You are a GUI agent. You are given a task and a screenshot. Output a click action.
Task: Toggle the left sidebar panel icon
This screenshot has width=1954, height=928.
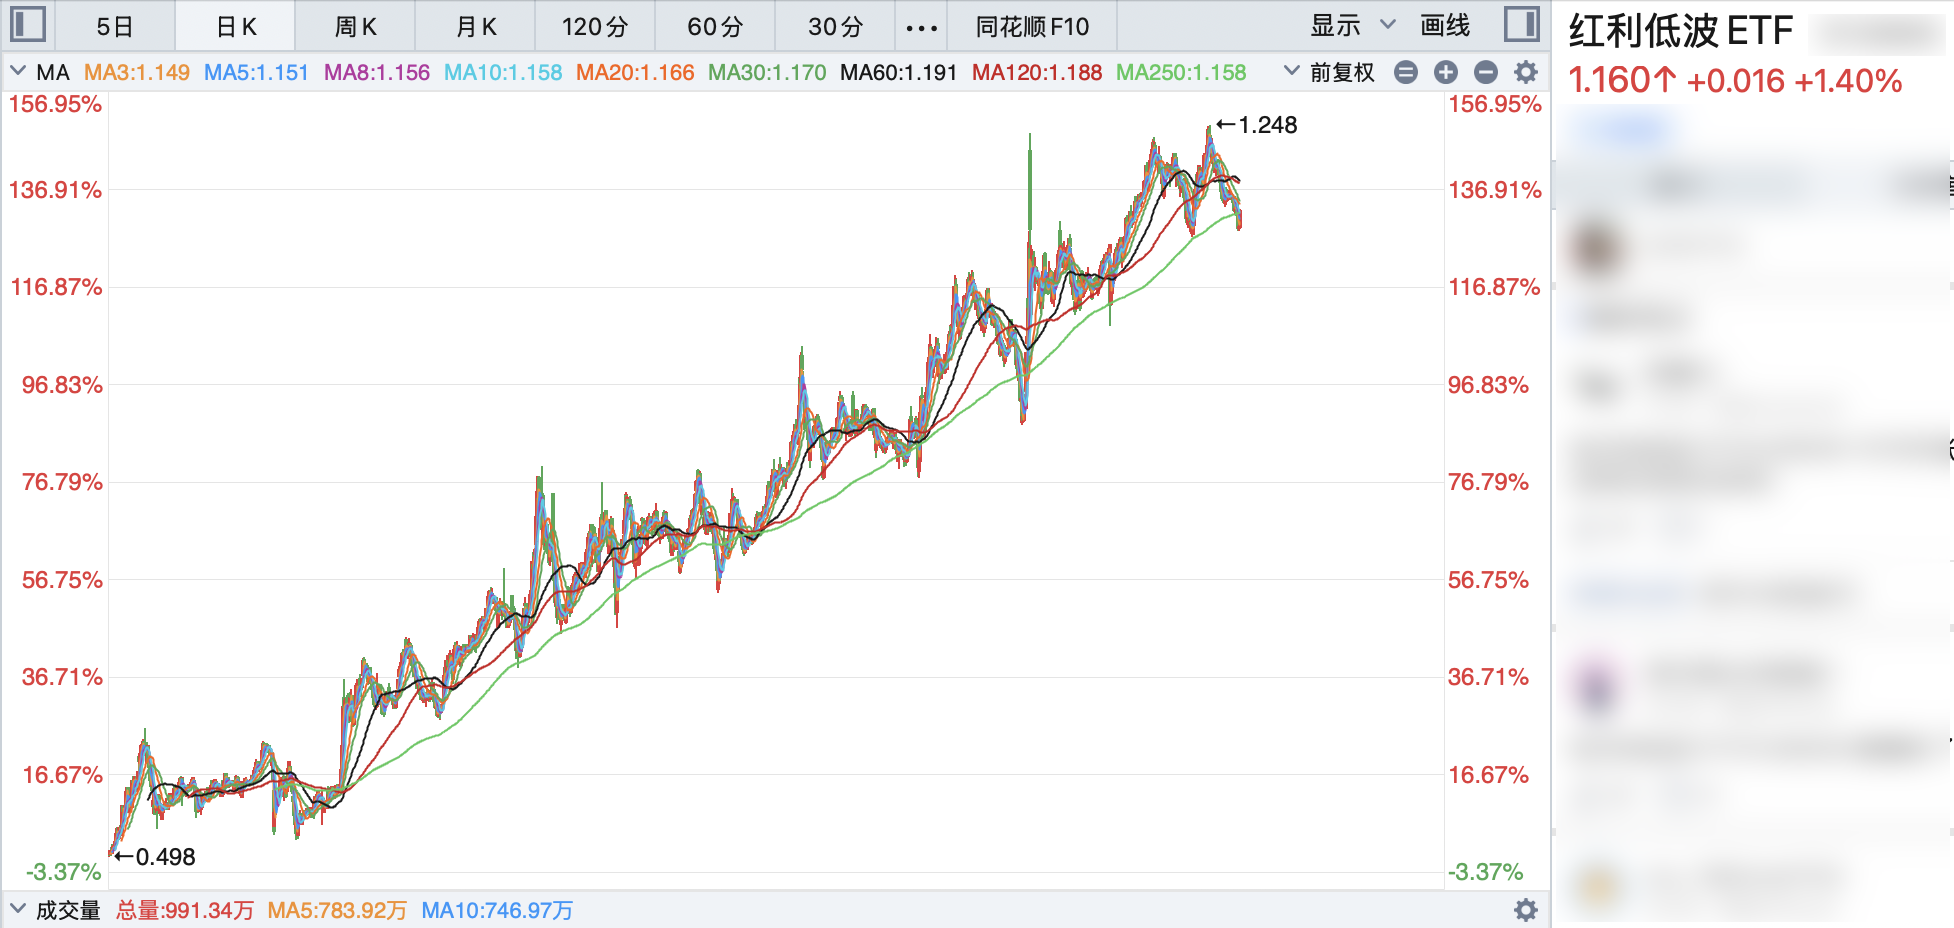(x=28, y=24)
